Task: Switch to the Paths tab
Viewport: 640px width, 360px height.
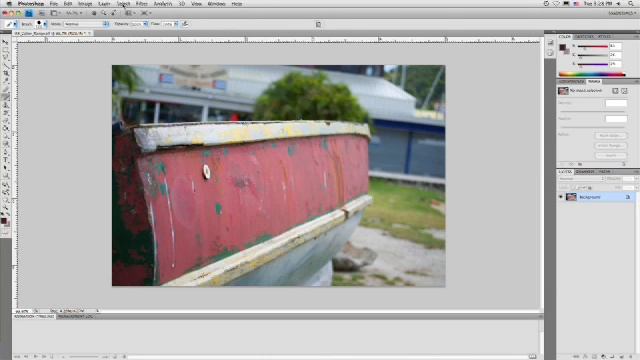Action: (x=604, y=172)
